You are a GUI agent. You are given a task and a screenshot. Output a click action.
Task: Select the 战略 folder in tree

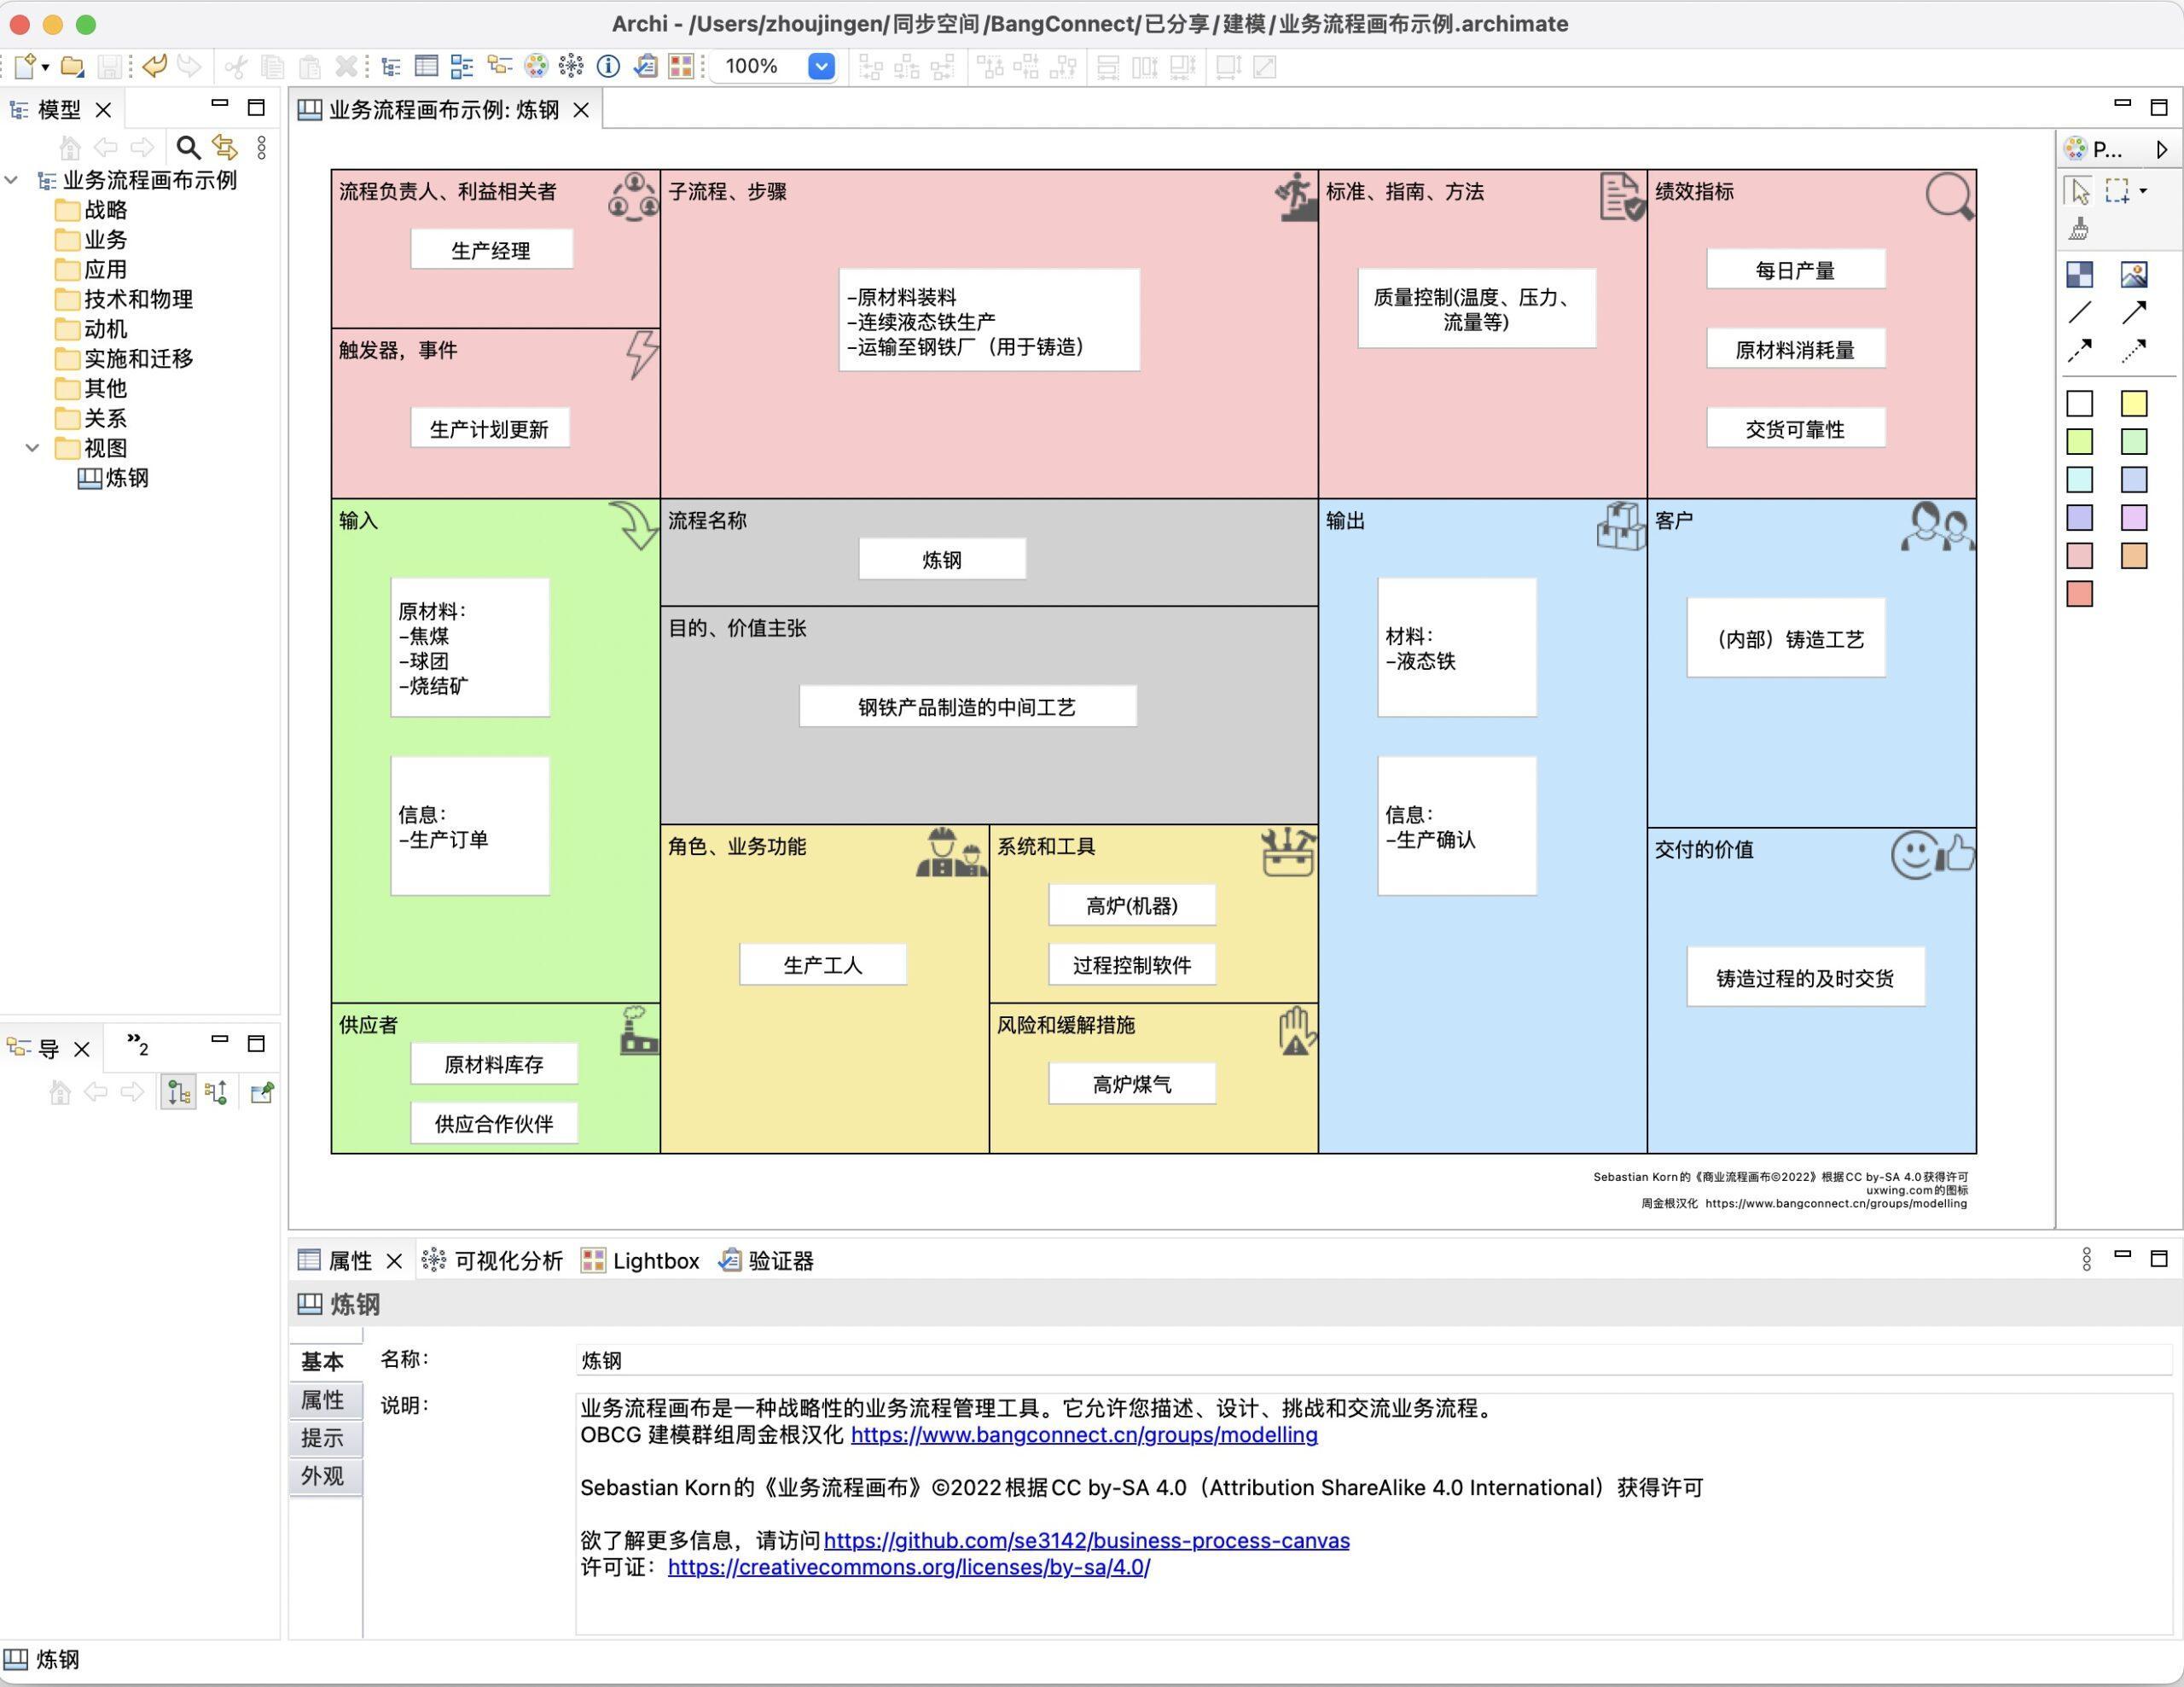92,210
